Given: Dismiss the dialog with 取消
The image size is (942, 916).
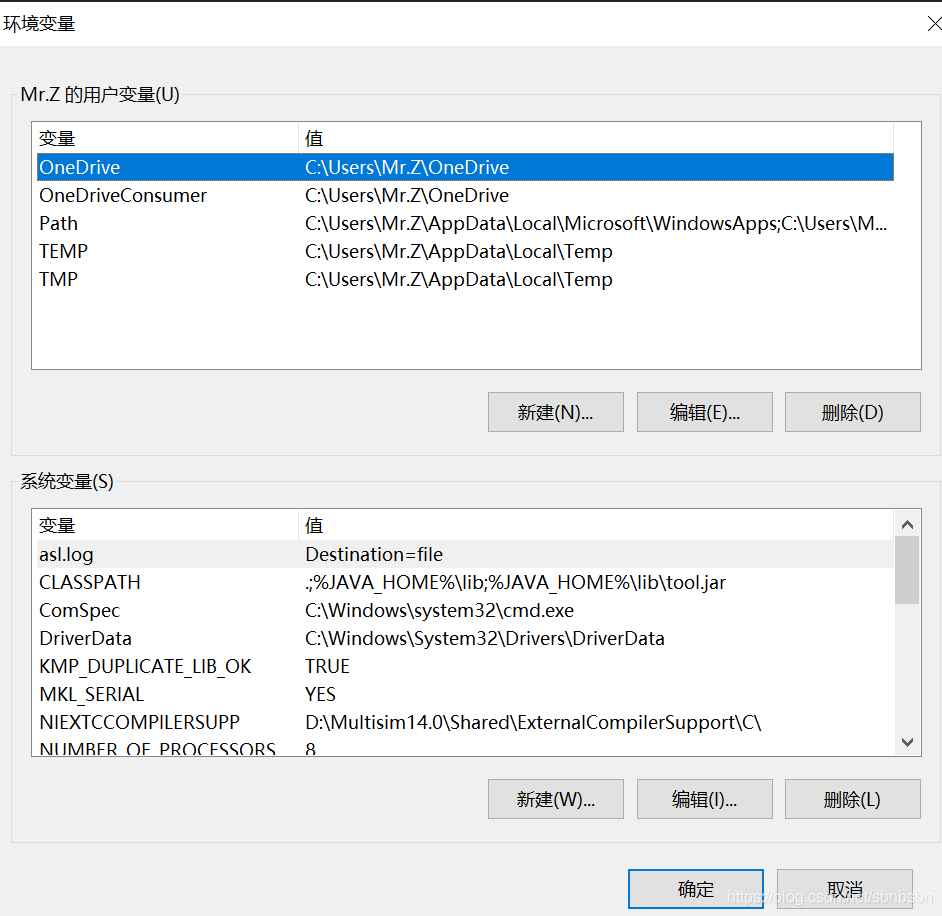Looking at the screenshot, I should pos(845,889).
